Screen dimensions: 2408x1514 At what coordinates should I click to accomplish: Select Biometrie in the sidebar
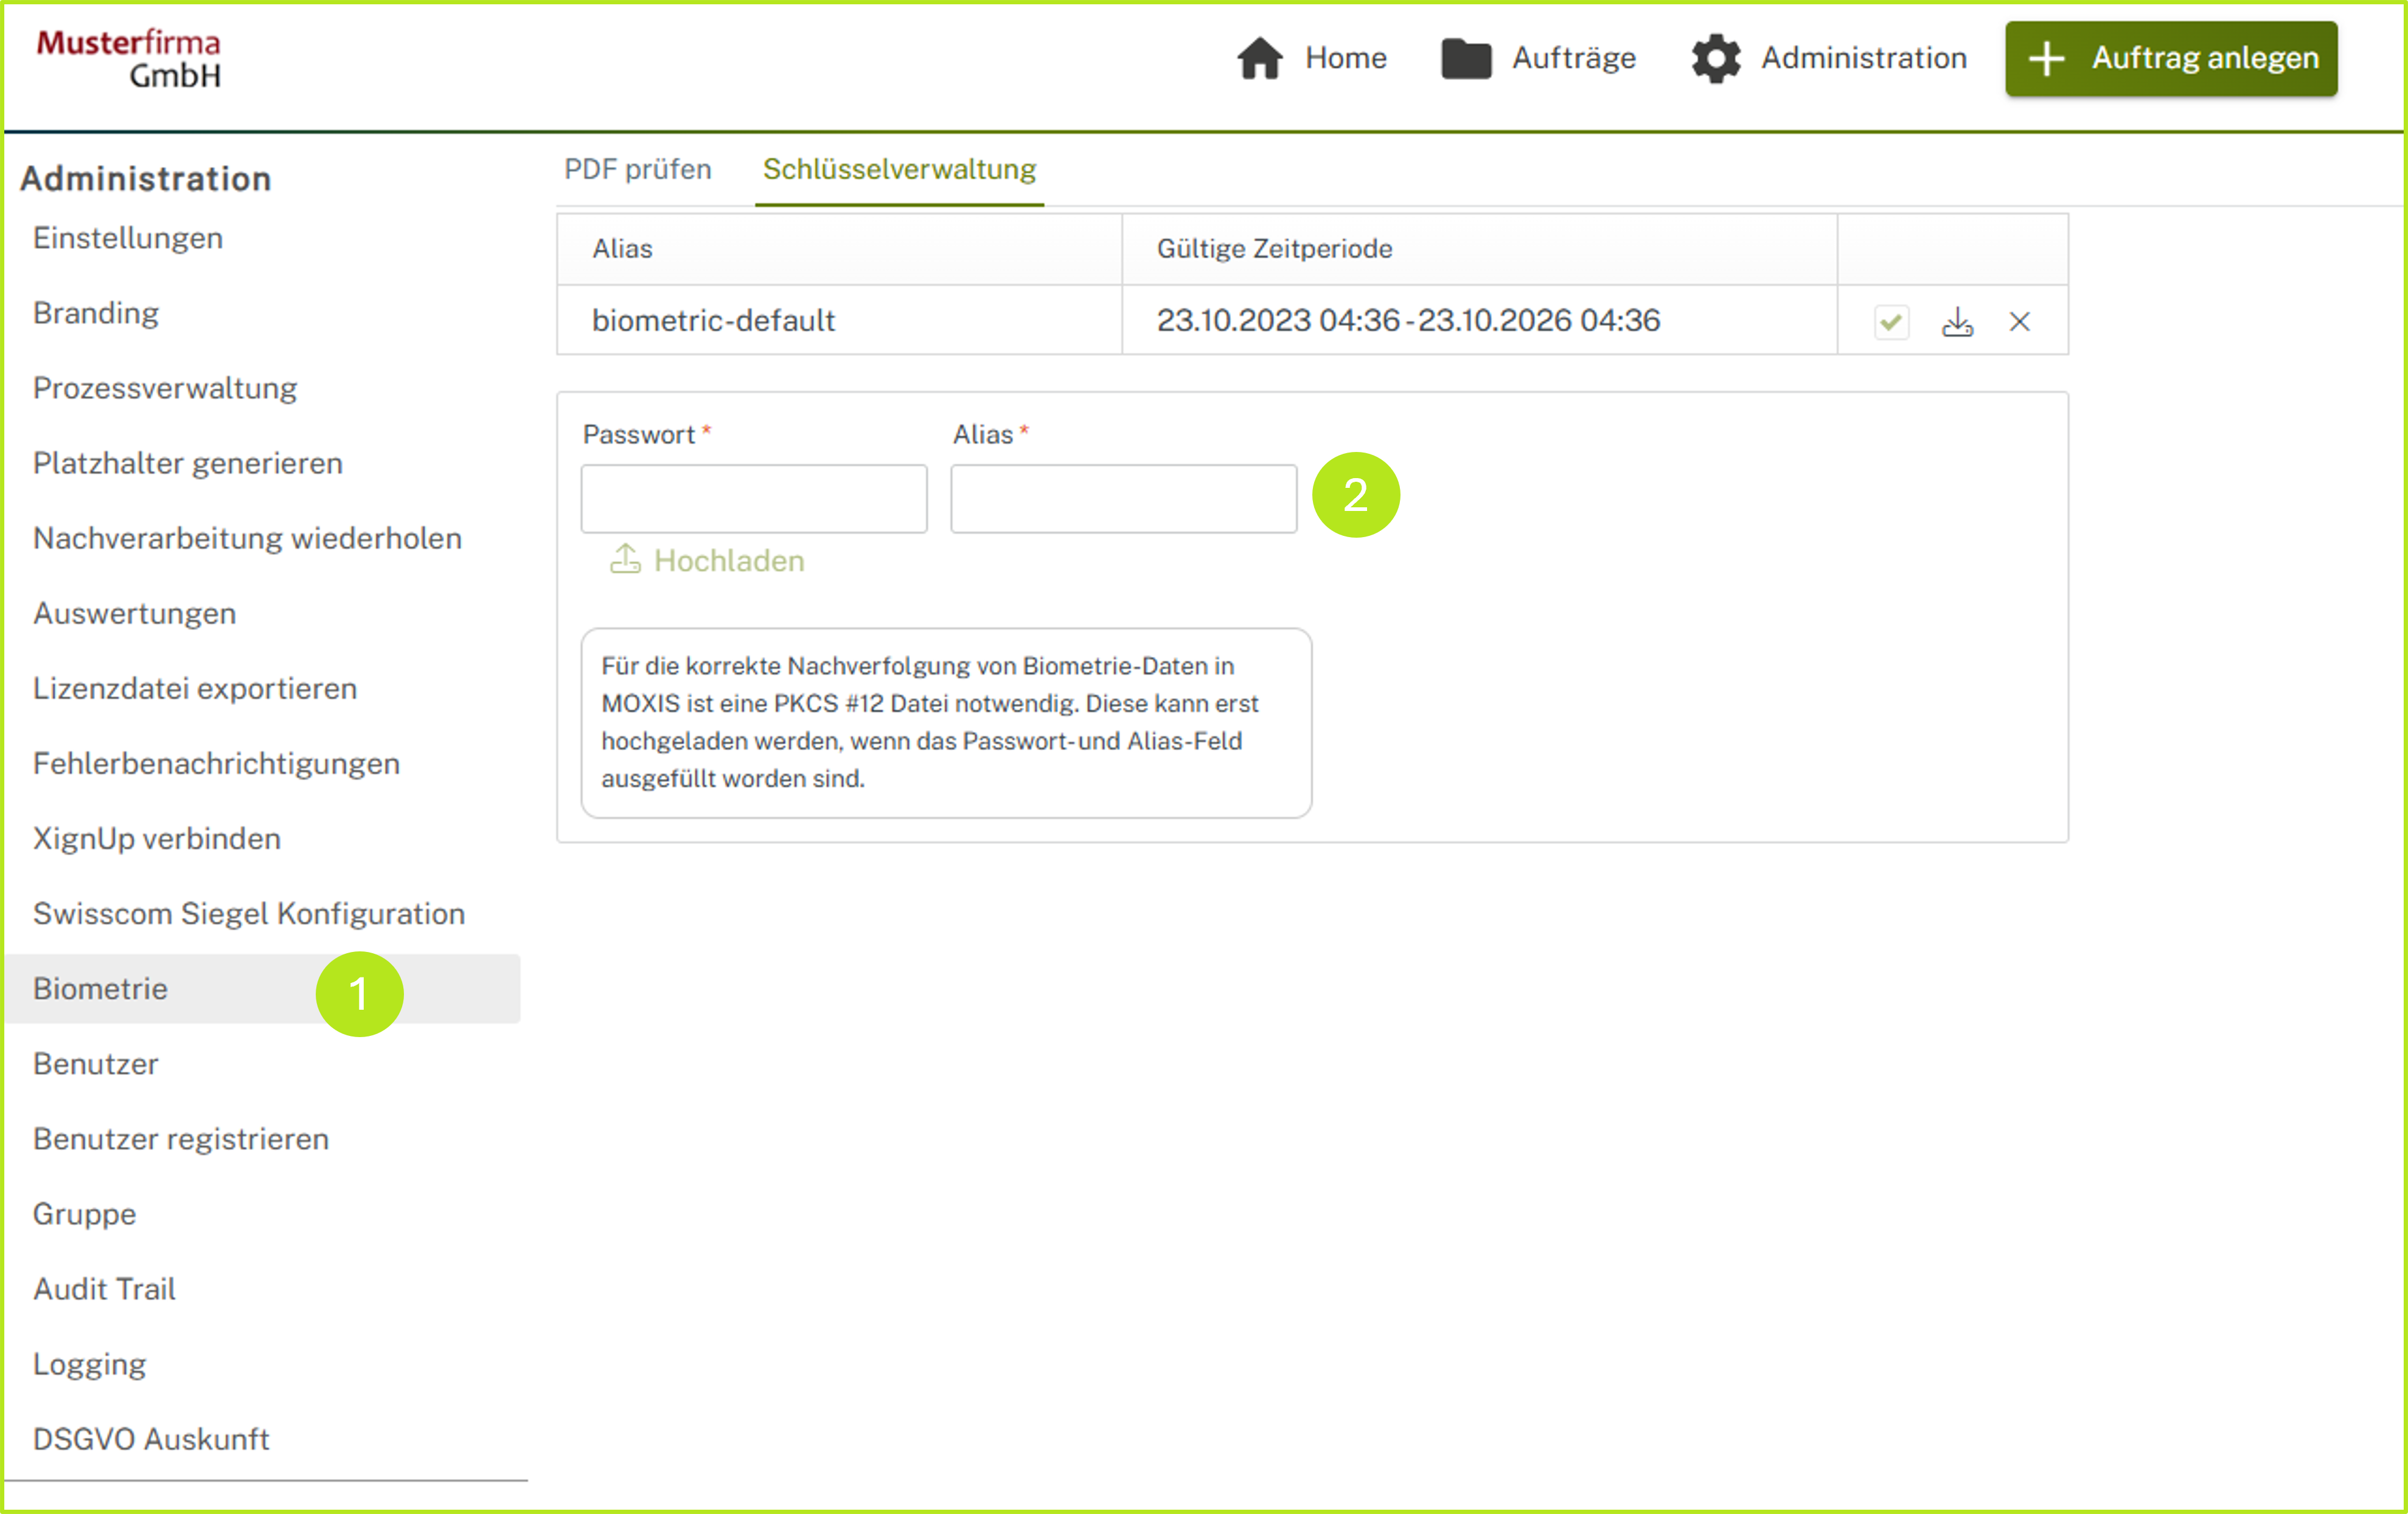[100, 988]
